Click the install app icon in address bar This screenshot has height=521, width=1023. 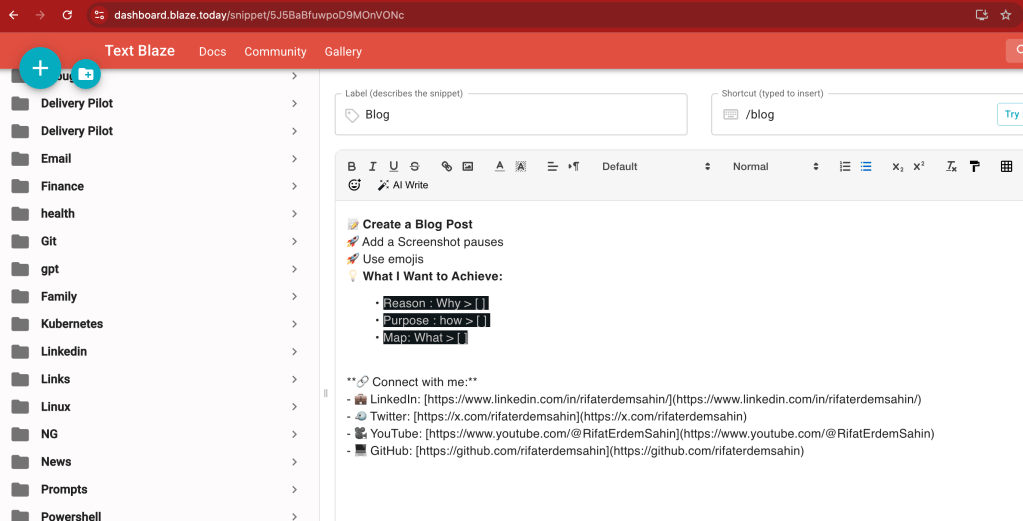(x=981, y=14)
